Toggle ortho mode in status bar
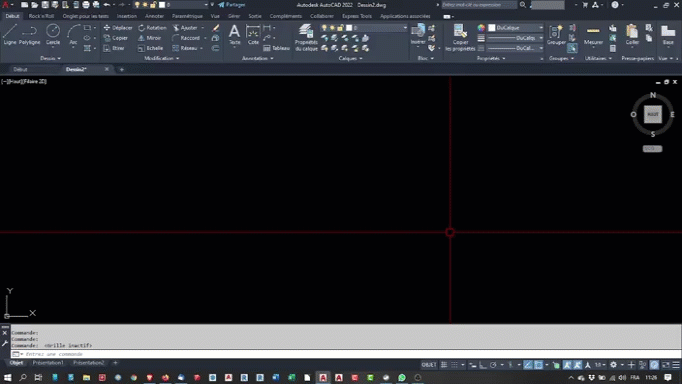The width and height of the screenshot is (682, 384). point(483,365)
